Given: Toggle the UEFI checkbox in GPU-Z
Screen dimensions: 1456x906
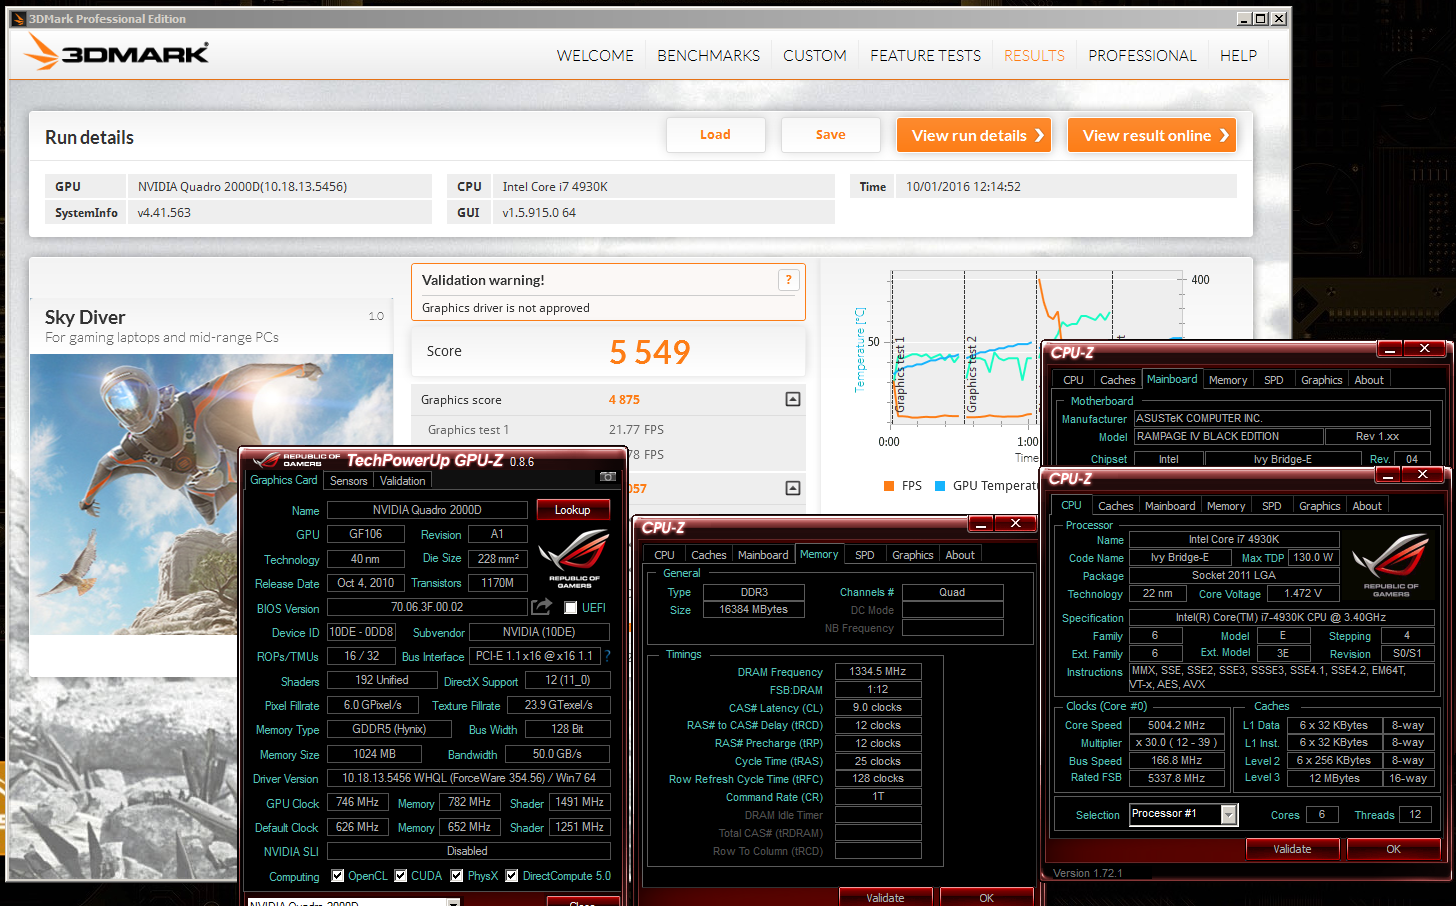Looking at the screenshot, I should tap(570, 607).
